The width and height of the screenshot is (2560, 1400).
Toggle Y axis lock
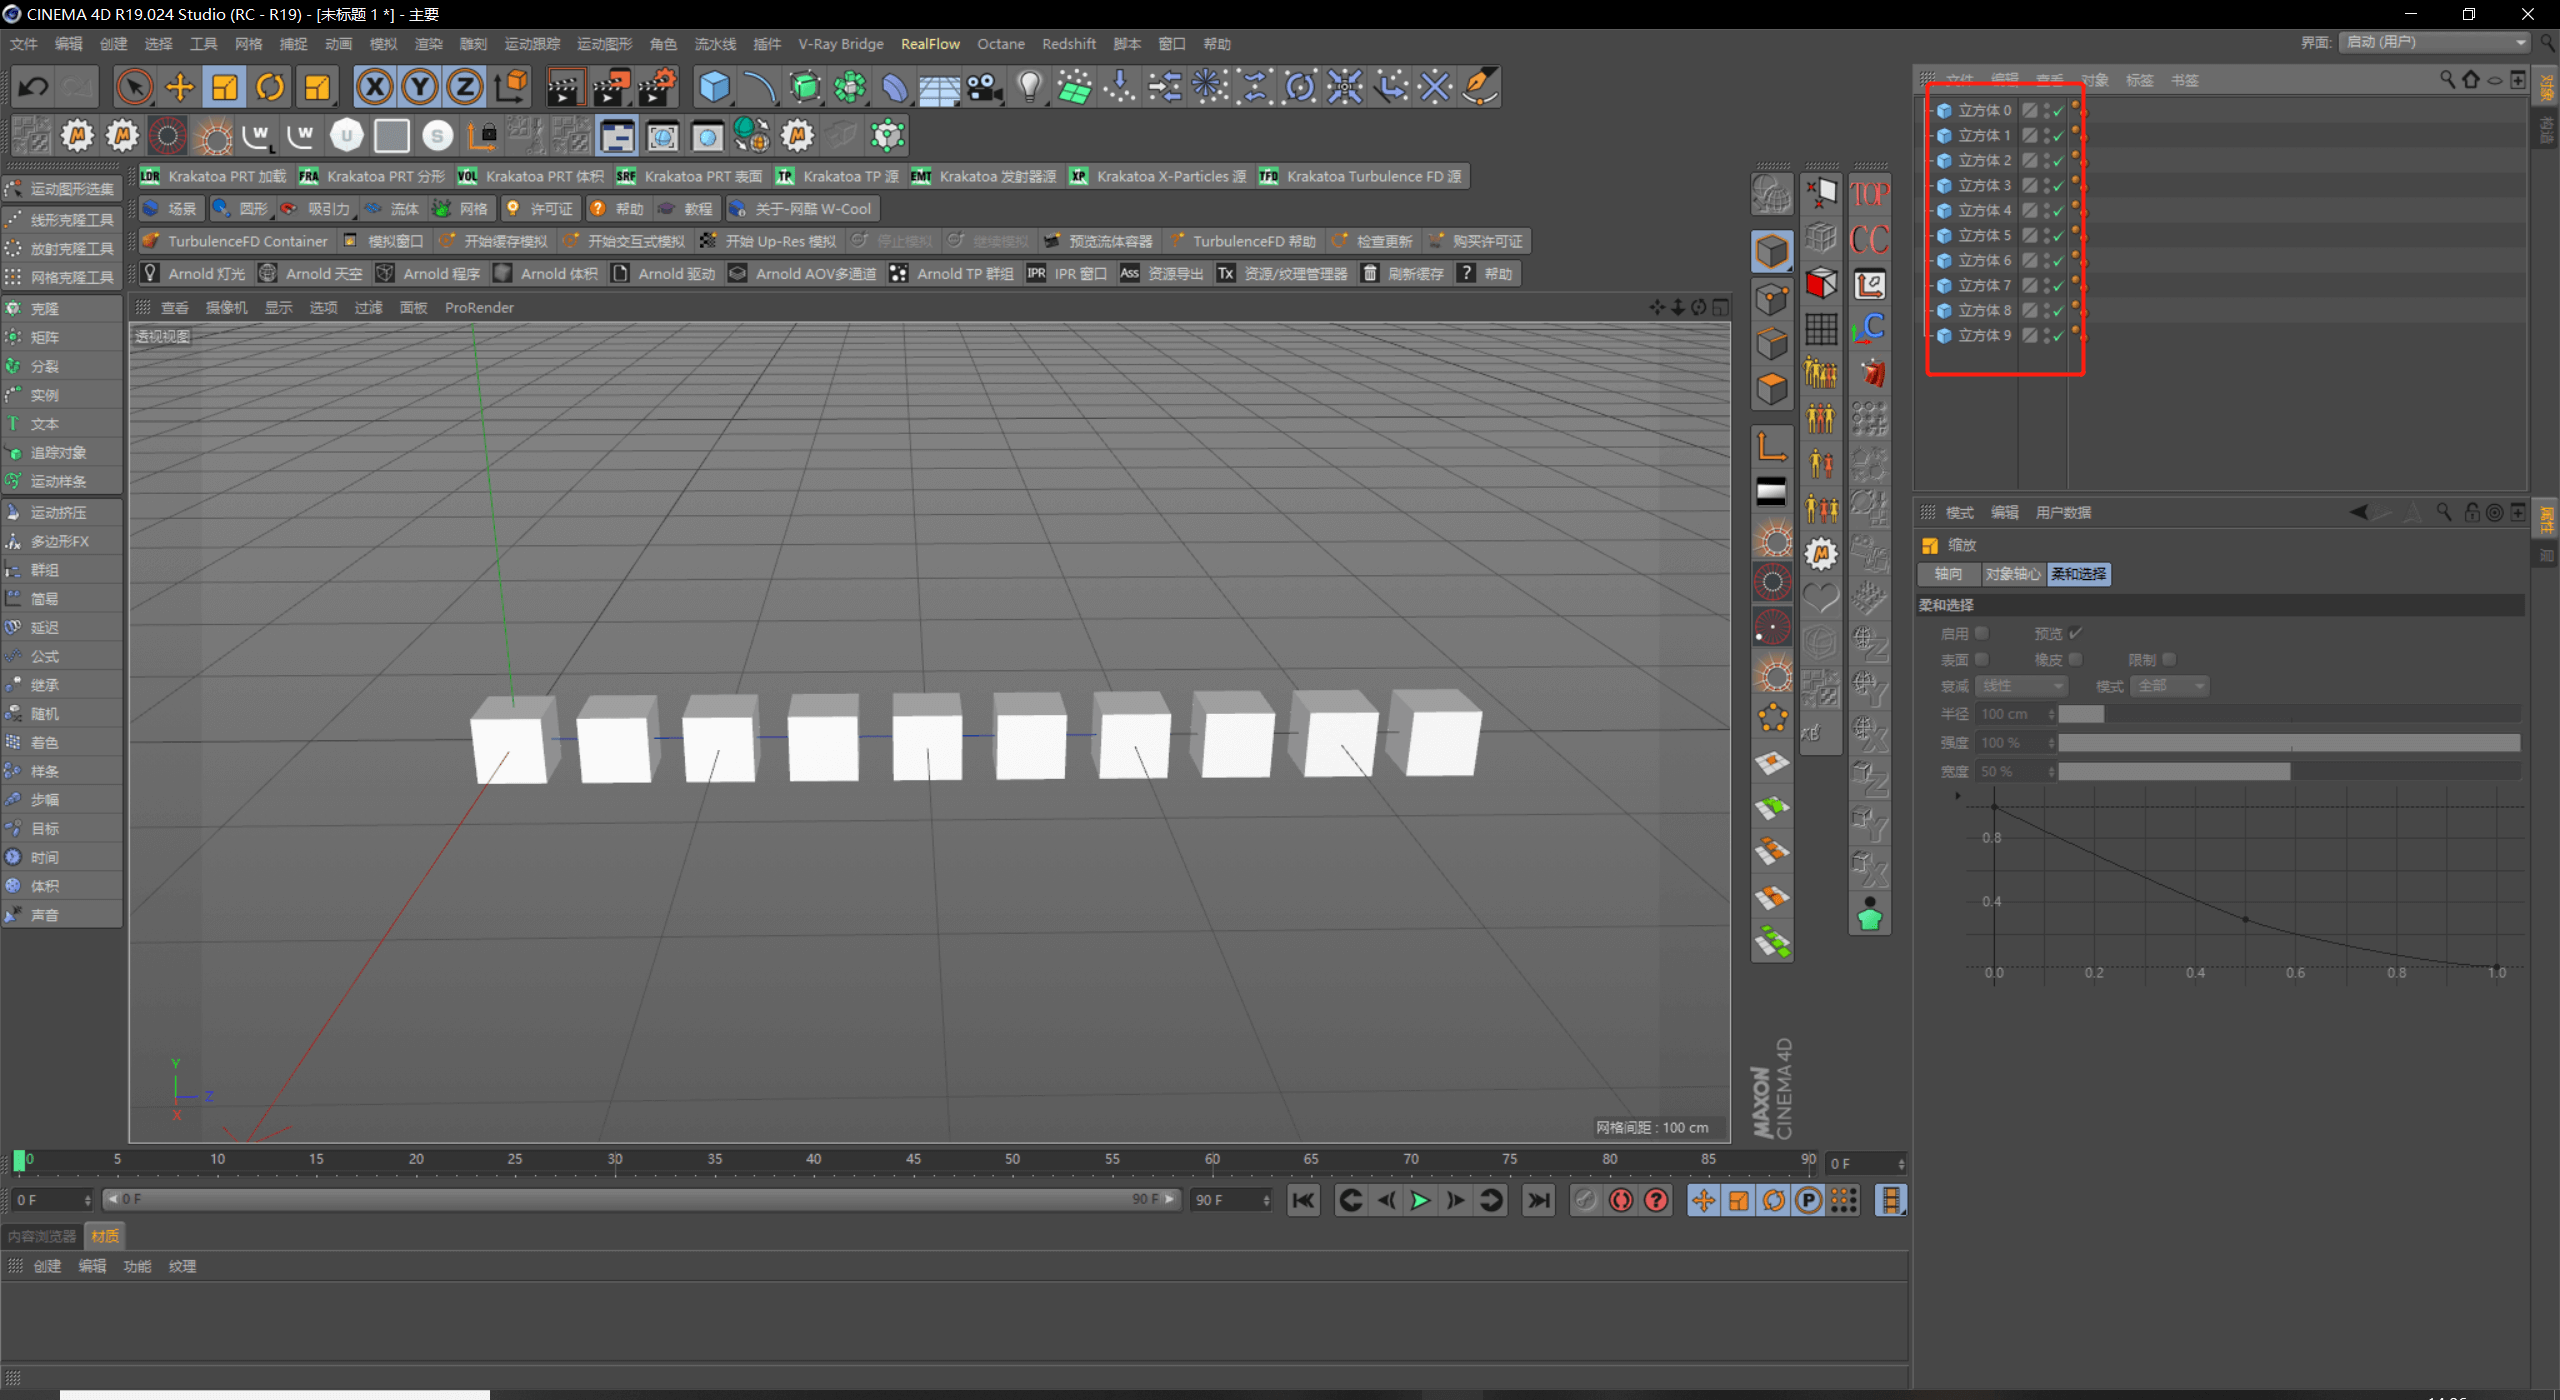click(x=420, y=87)
